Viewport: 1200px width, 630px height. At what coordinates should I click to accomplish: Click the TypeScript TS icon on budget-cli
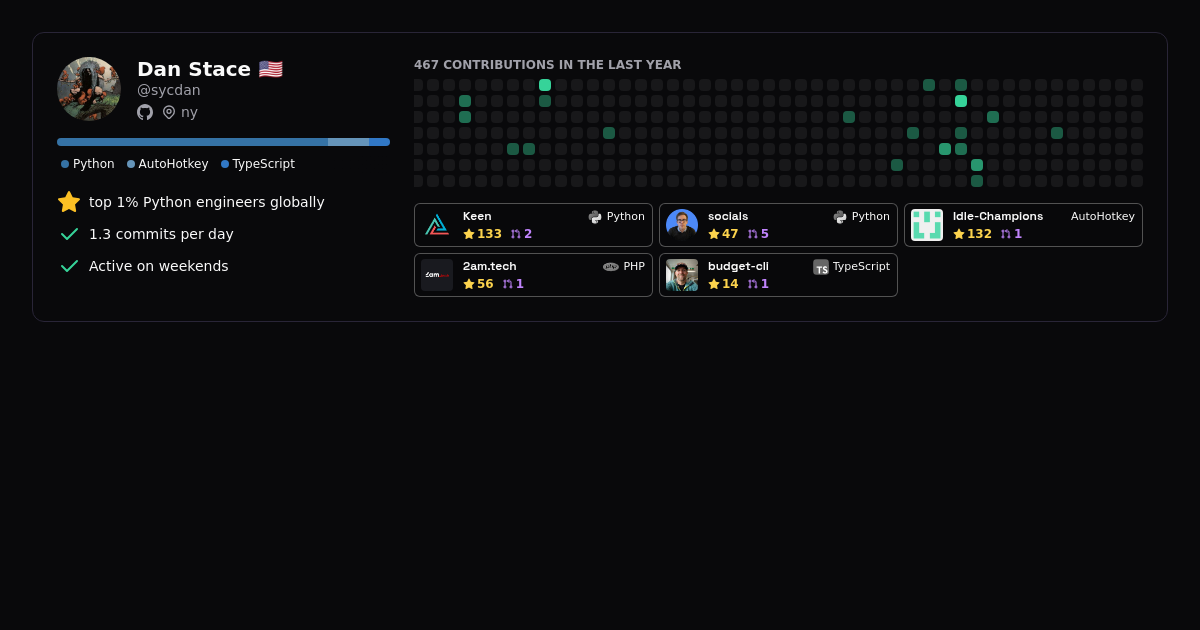click(x=821, y=267)
